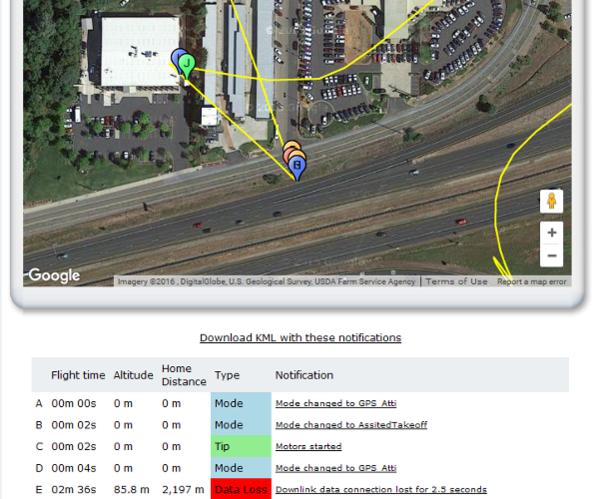Screen dimensions: 599x499
Task: Click Report a map error link
Action: coord(531,282)
